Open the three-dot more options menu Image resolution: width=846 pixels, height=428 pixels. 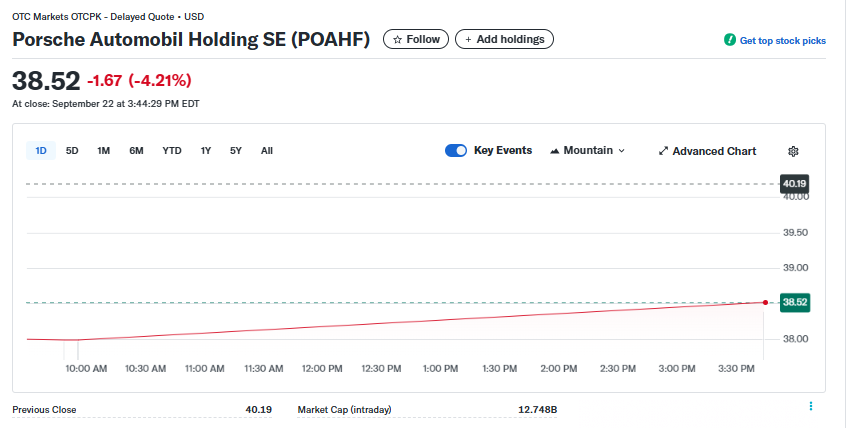[810, 406]
